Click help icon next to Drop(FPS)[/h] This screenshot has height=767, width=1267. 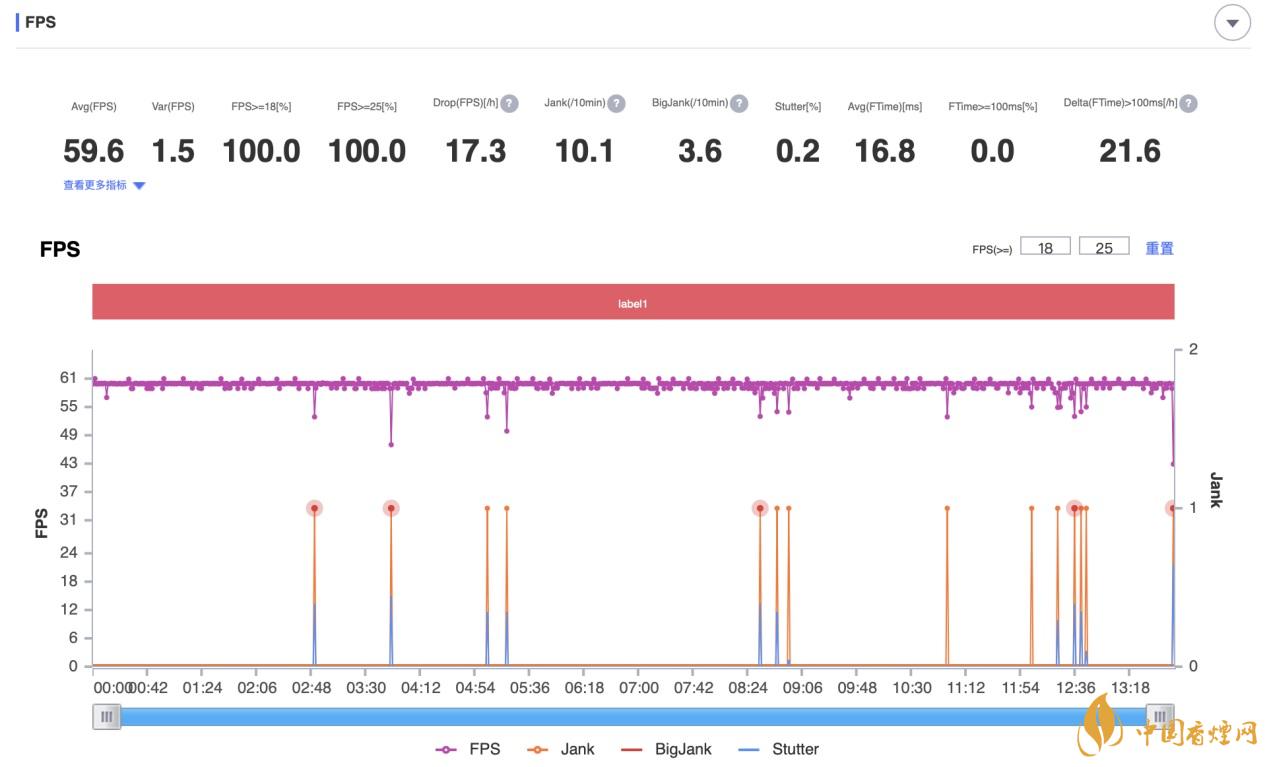click(x=509, y=103)
